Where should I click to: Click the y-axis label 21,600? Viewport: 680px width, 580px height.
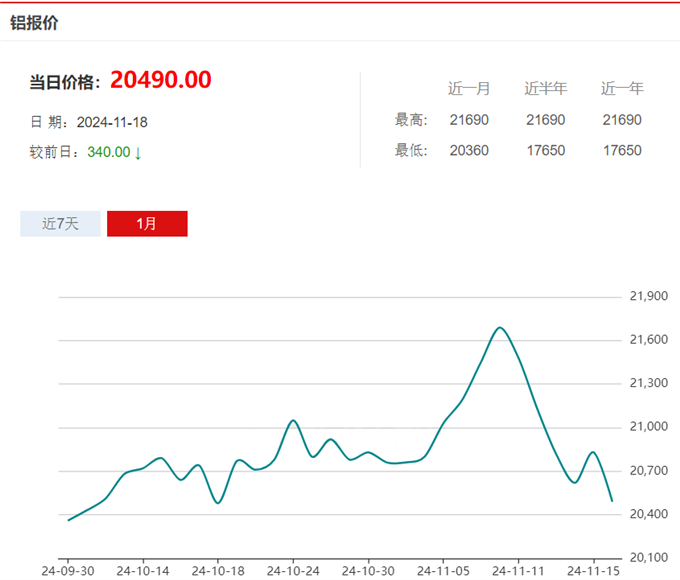(649, 340)
